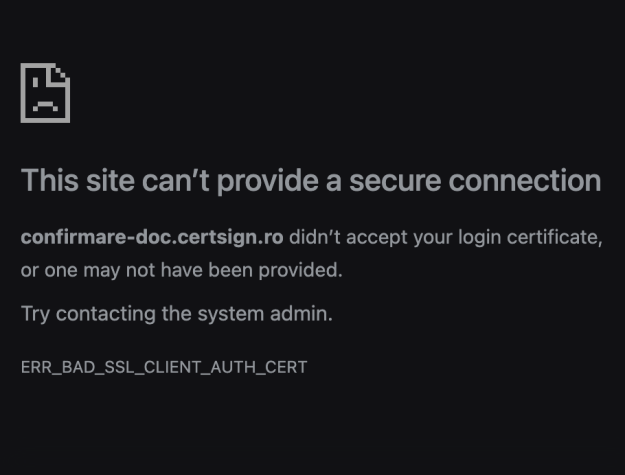
Task: Click the frowning face inside the page icon
Action: [x=43, y=100]
